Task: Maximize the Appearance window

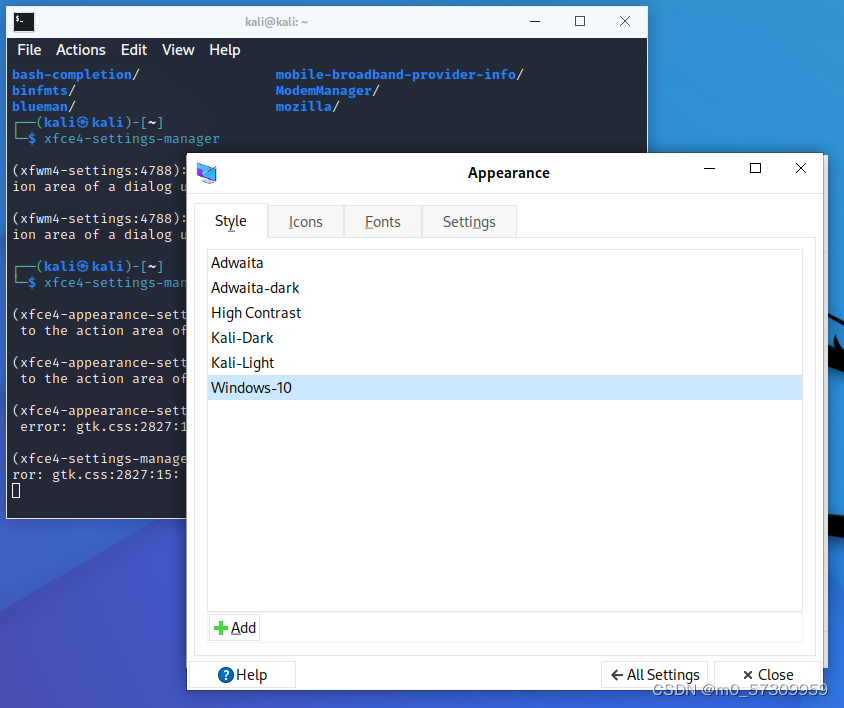Action: (x=755, y=169)
